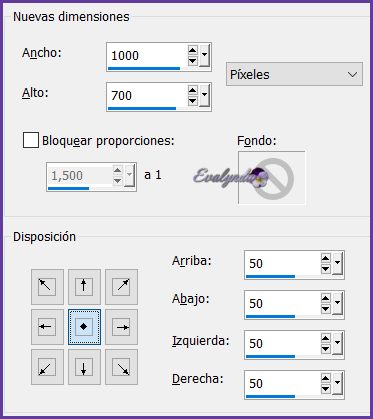The image size is (373, 419).
Task: Select left-center placement arrow
Action: [x=47, y=327]
